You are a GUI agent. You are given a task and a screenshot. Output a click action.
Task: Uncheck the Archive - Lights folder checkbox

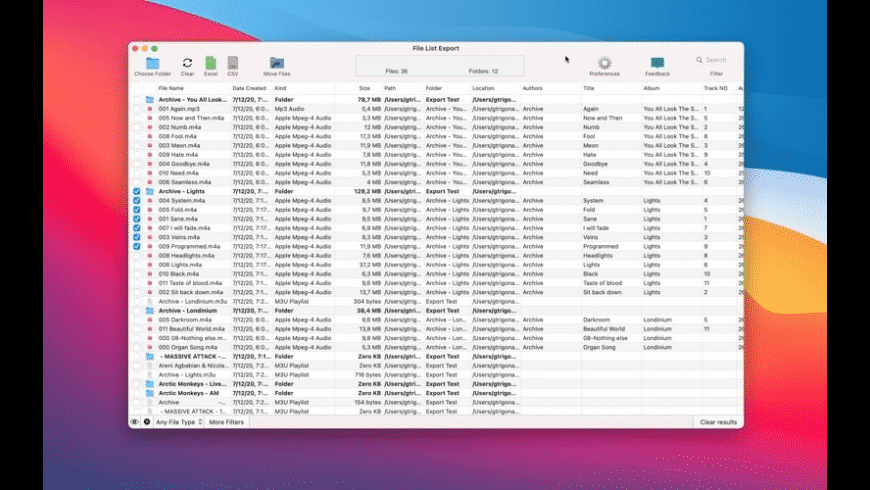[x=136, y=191]
